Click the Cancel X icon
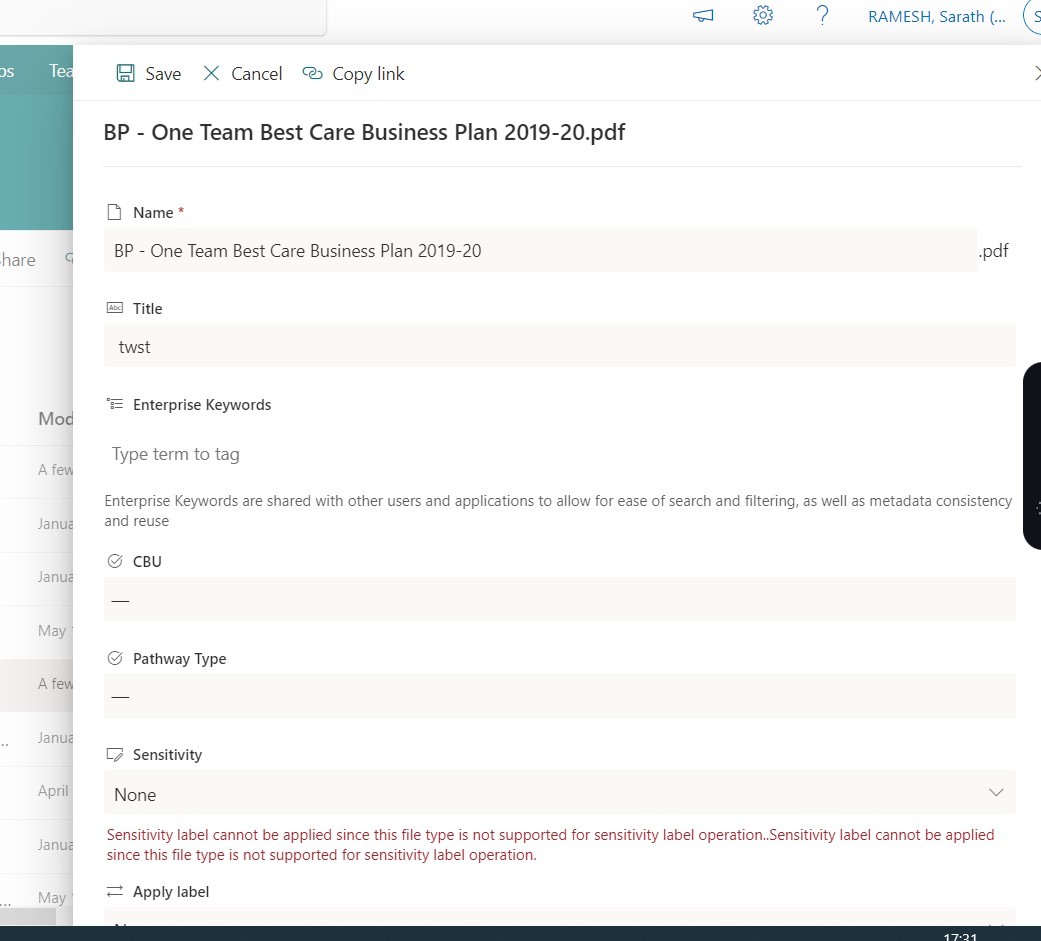Image resolution: width=1041 pixels, height=941 pixels. click(211, 73)
